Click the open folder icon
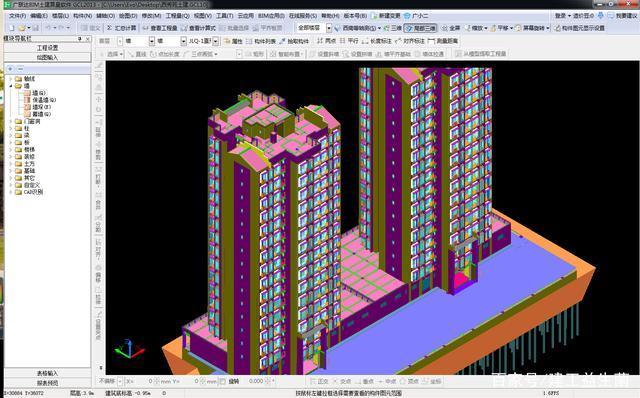Viewport: 640px width, 398px height. pyautogui.click(x=22, y=28)
